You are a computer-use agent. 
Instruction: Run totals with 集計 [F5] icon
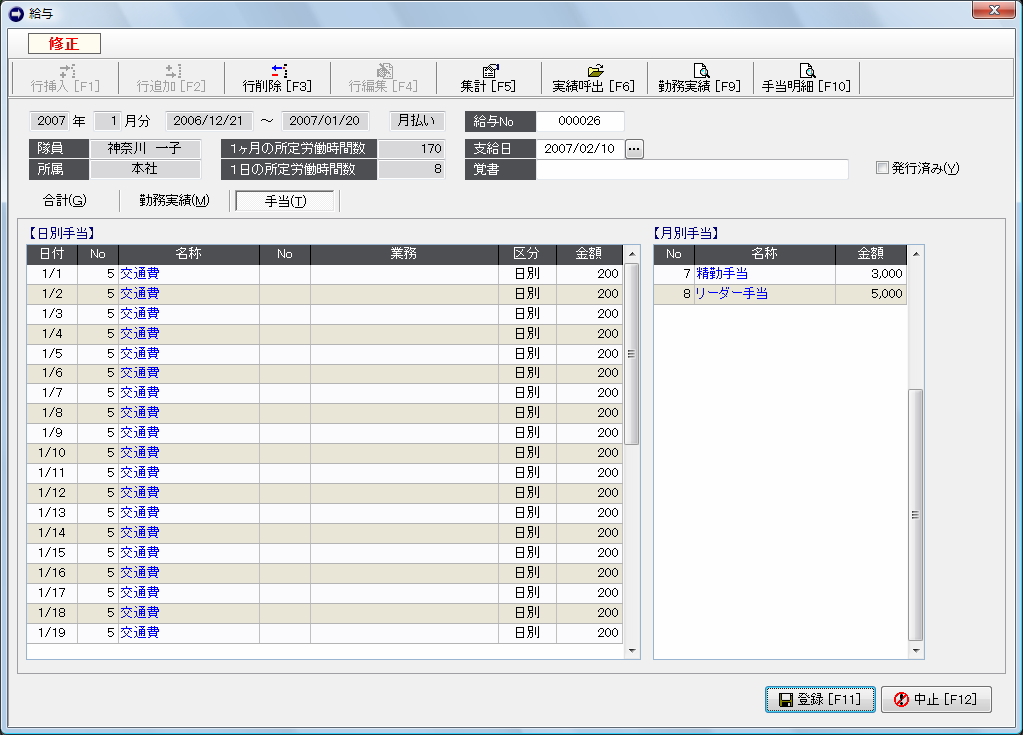(491, 70)
